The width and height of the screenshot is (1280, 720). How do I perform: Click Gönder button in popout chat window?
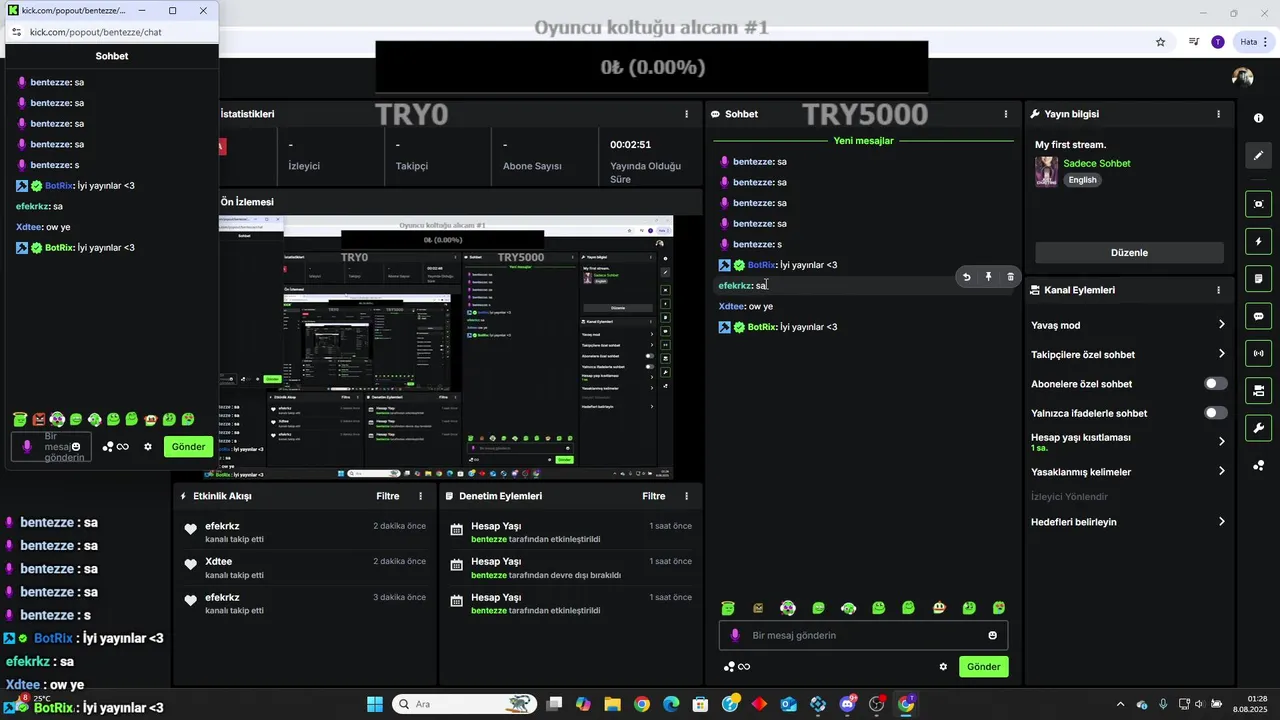point(188,447)
